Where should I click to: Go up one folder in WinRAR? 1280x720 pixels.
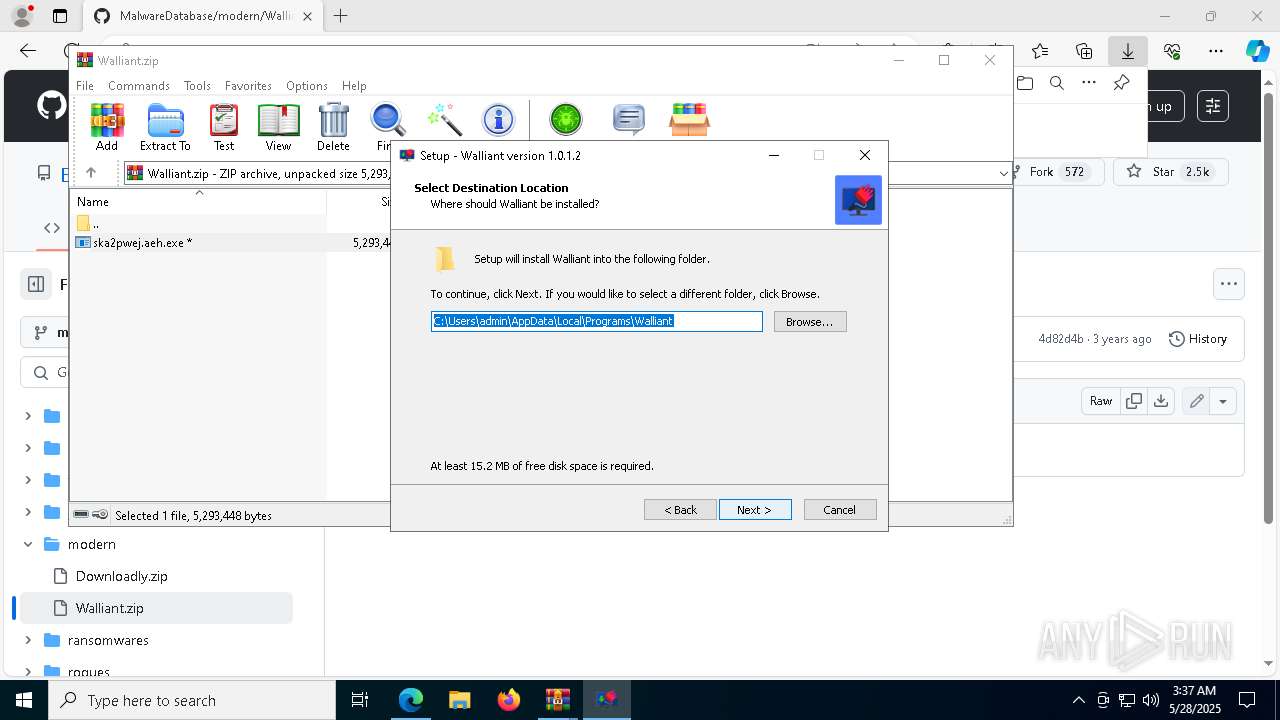[x=91, y=173]
